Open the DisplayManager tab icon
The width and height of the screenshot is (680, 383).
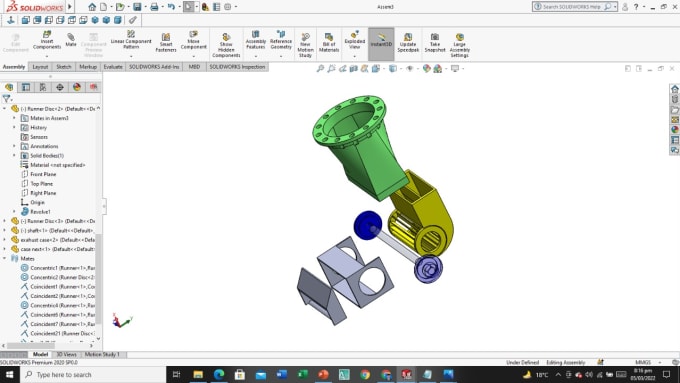click(x=77, y=87)
